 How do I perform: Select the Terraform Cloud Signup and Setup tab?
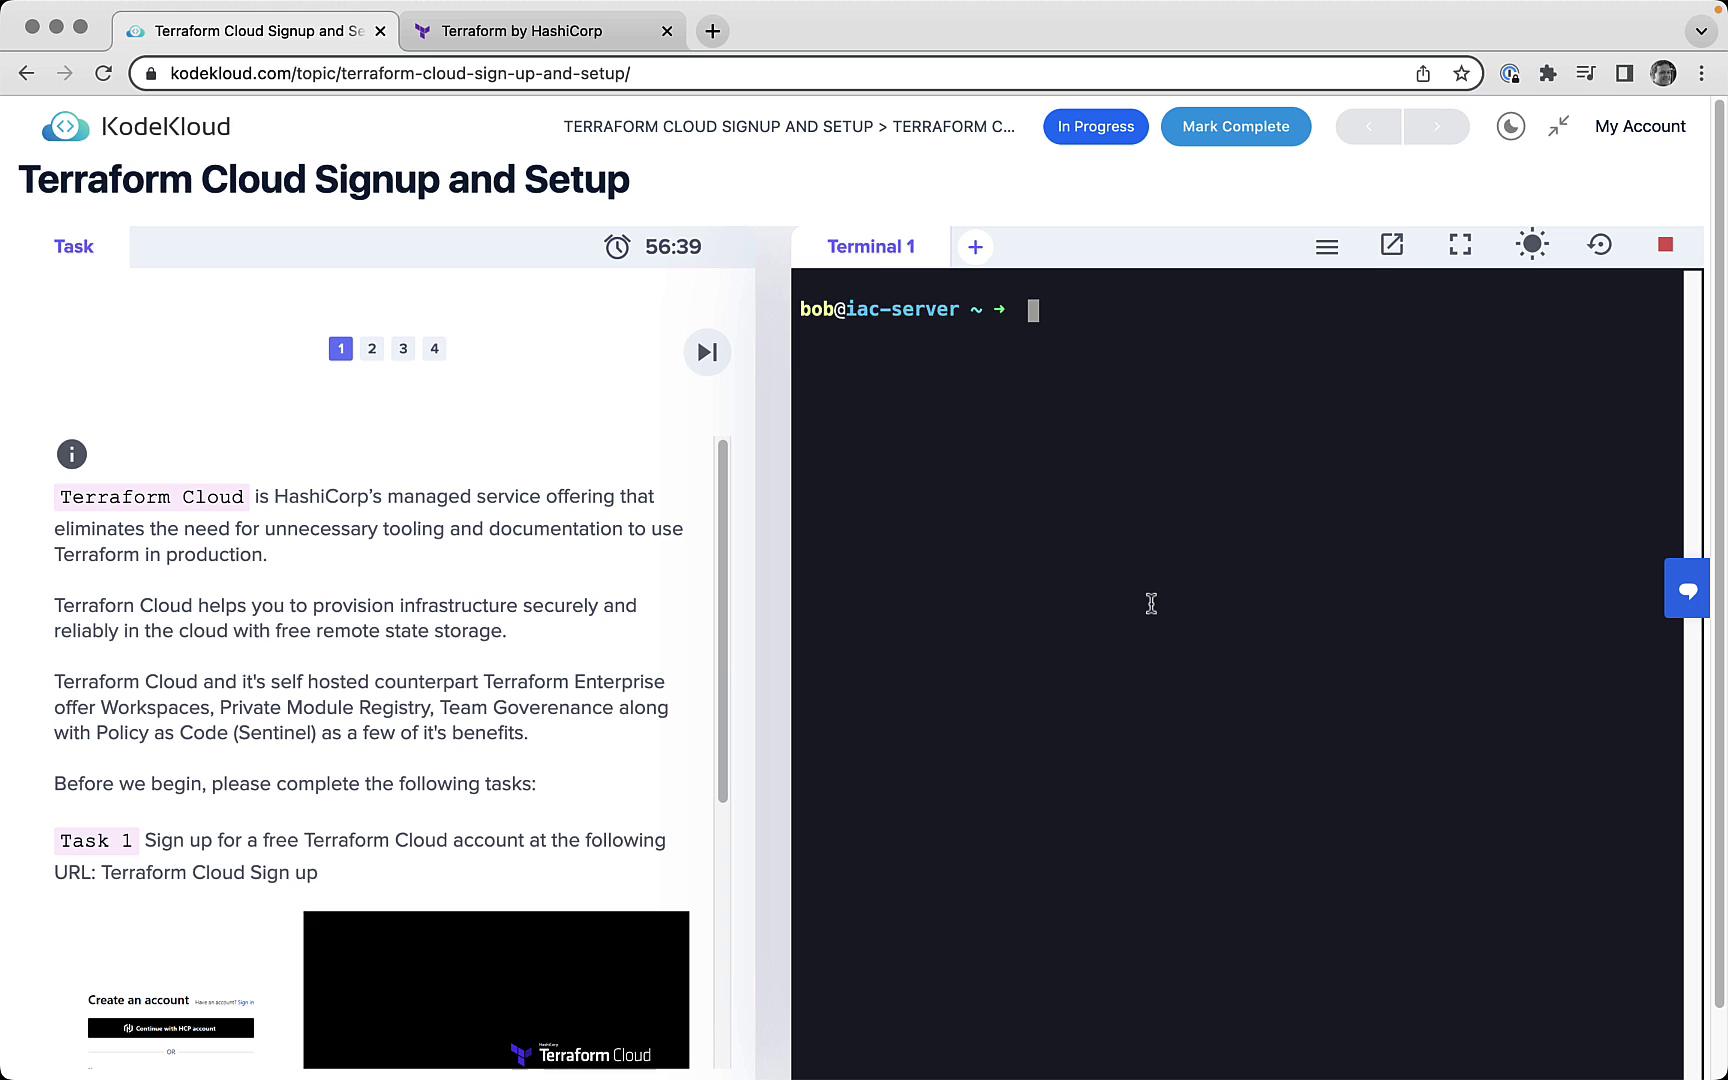tap(256, 31)
